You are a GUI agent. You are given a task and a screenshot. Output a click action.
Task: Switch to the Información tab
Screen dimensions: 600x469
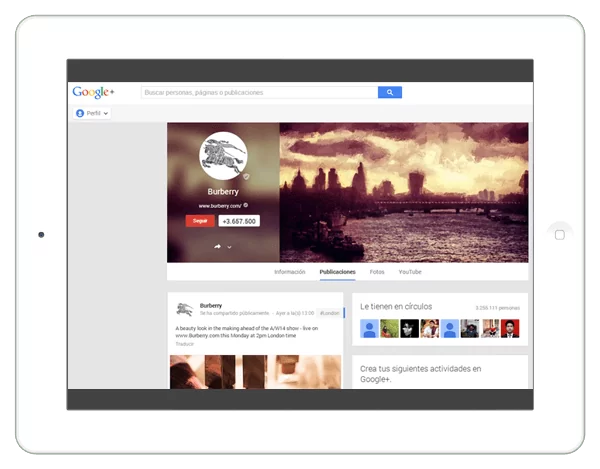click(290, 272)
